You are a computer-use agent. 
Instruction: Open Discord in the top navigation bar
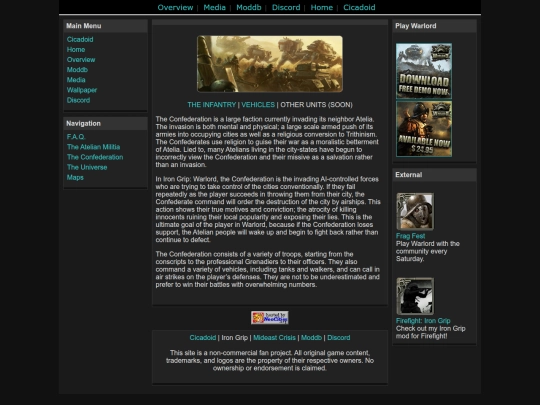pyautogui.click(x=286, y=7)
